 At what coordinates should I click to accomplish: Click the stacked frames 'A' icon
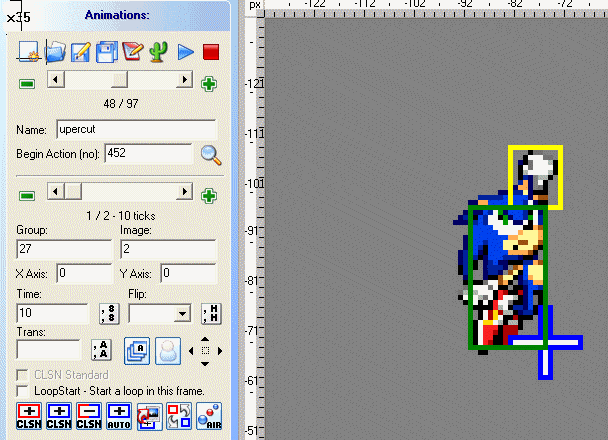pos(137,351)
